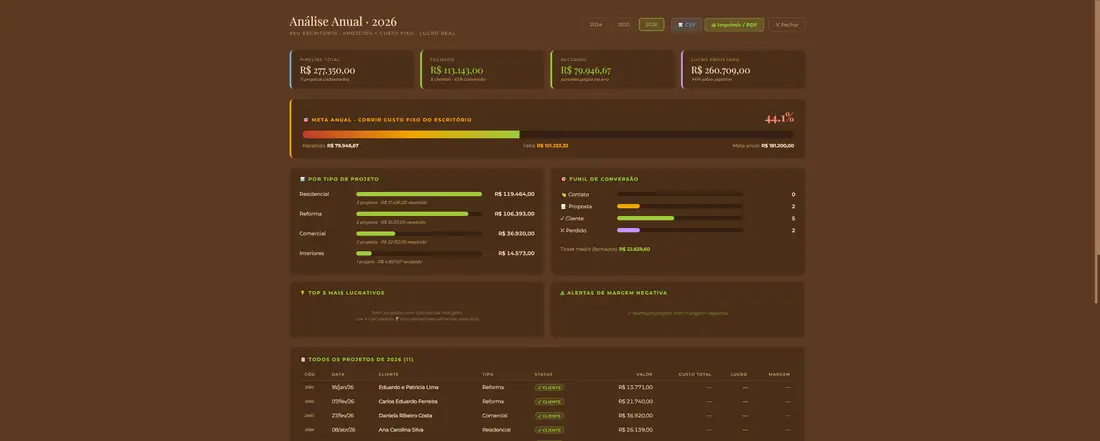Click the chart icon beside Por Tipo de Projeto
1100x441 pixels.
pos(302,179)
